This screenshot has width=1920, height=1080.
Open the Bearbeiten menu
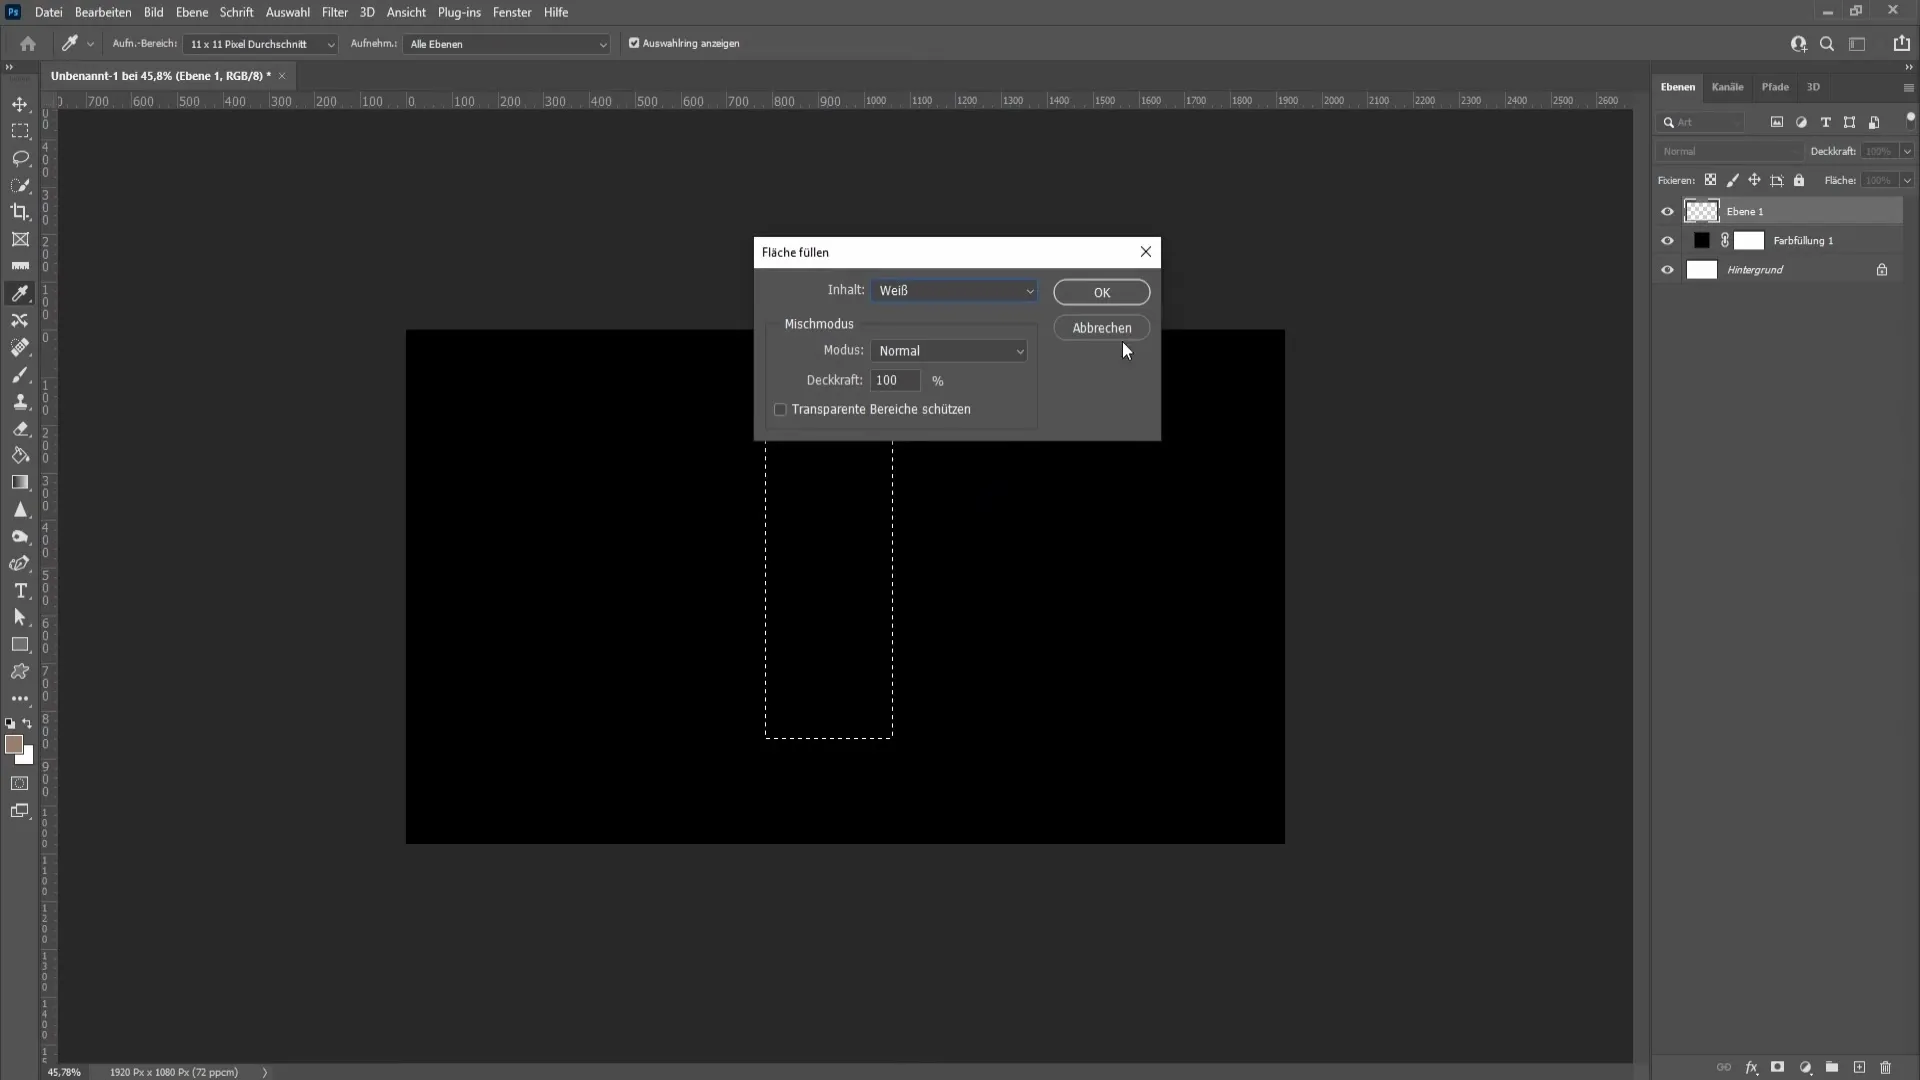coord(102,12)
